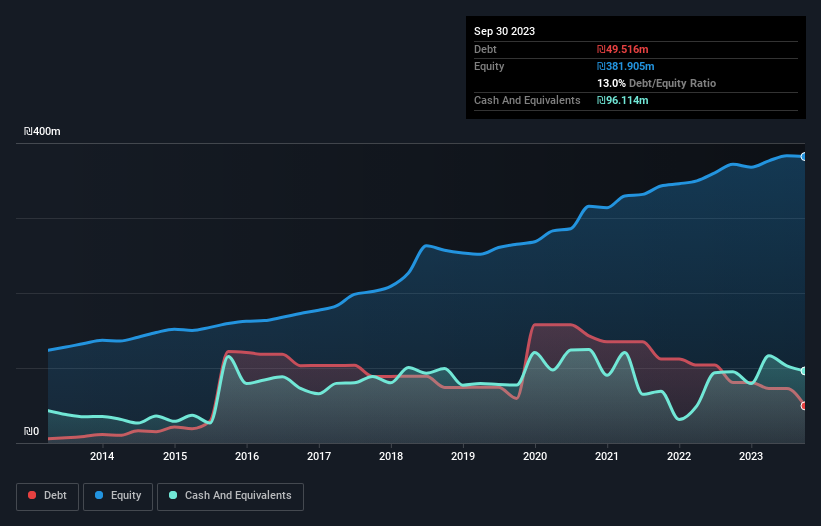
Task: Click the ₪400m y-axis label
Action: point(42,131)
